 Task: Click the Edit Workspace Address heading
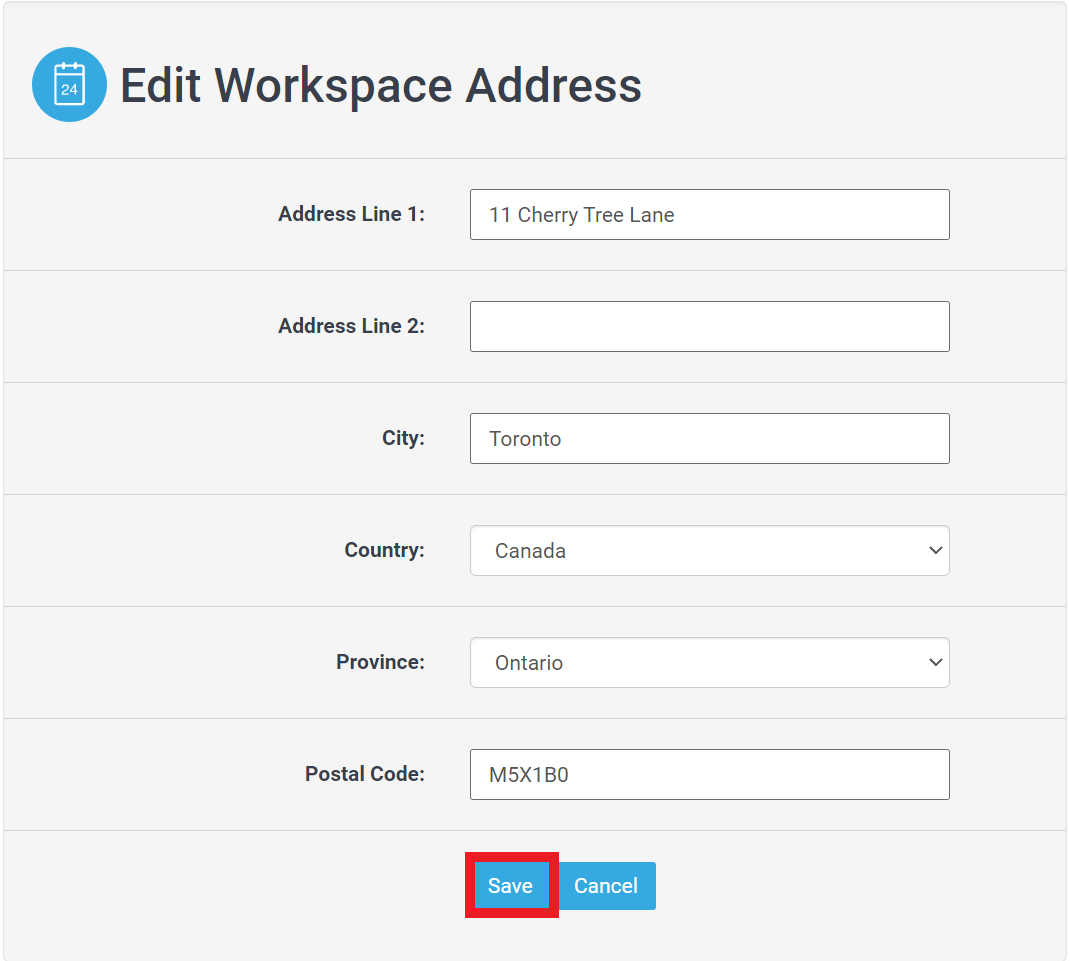[x=380, y=85]
